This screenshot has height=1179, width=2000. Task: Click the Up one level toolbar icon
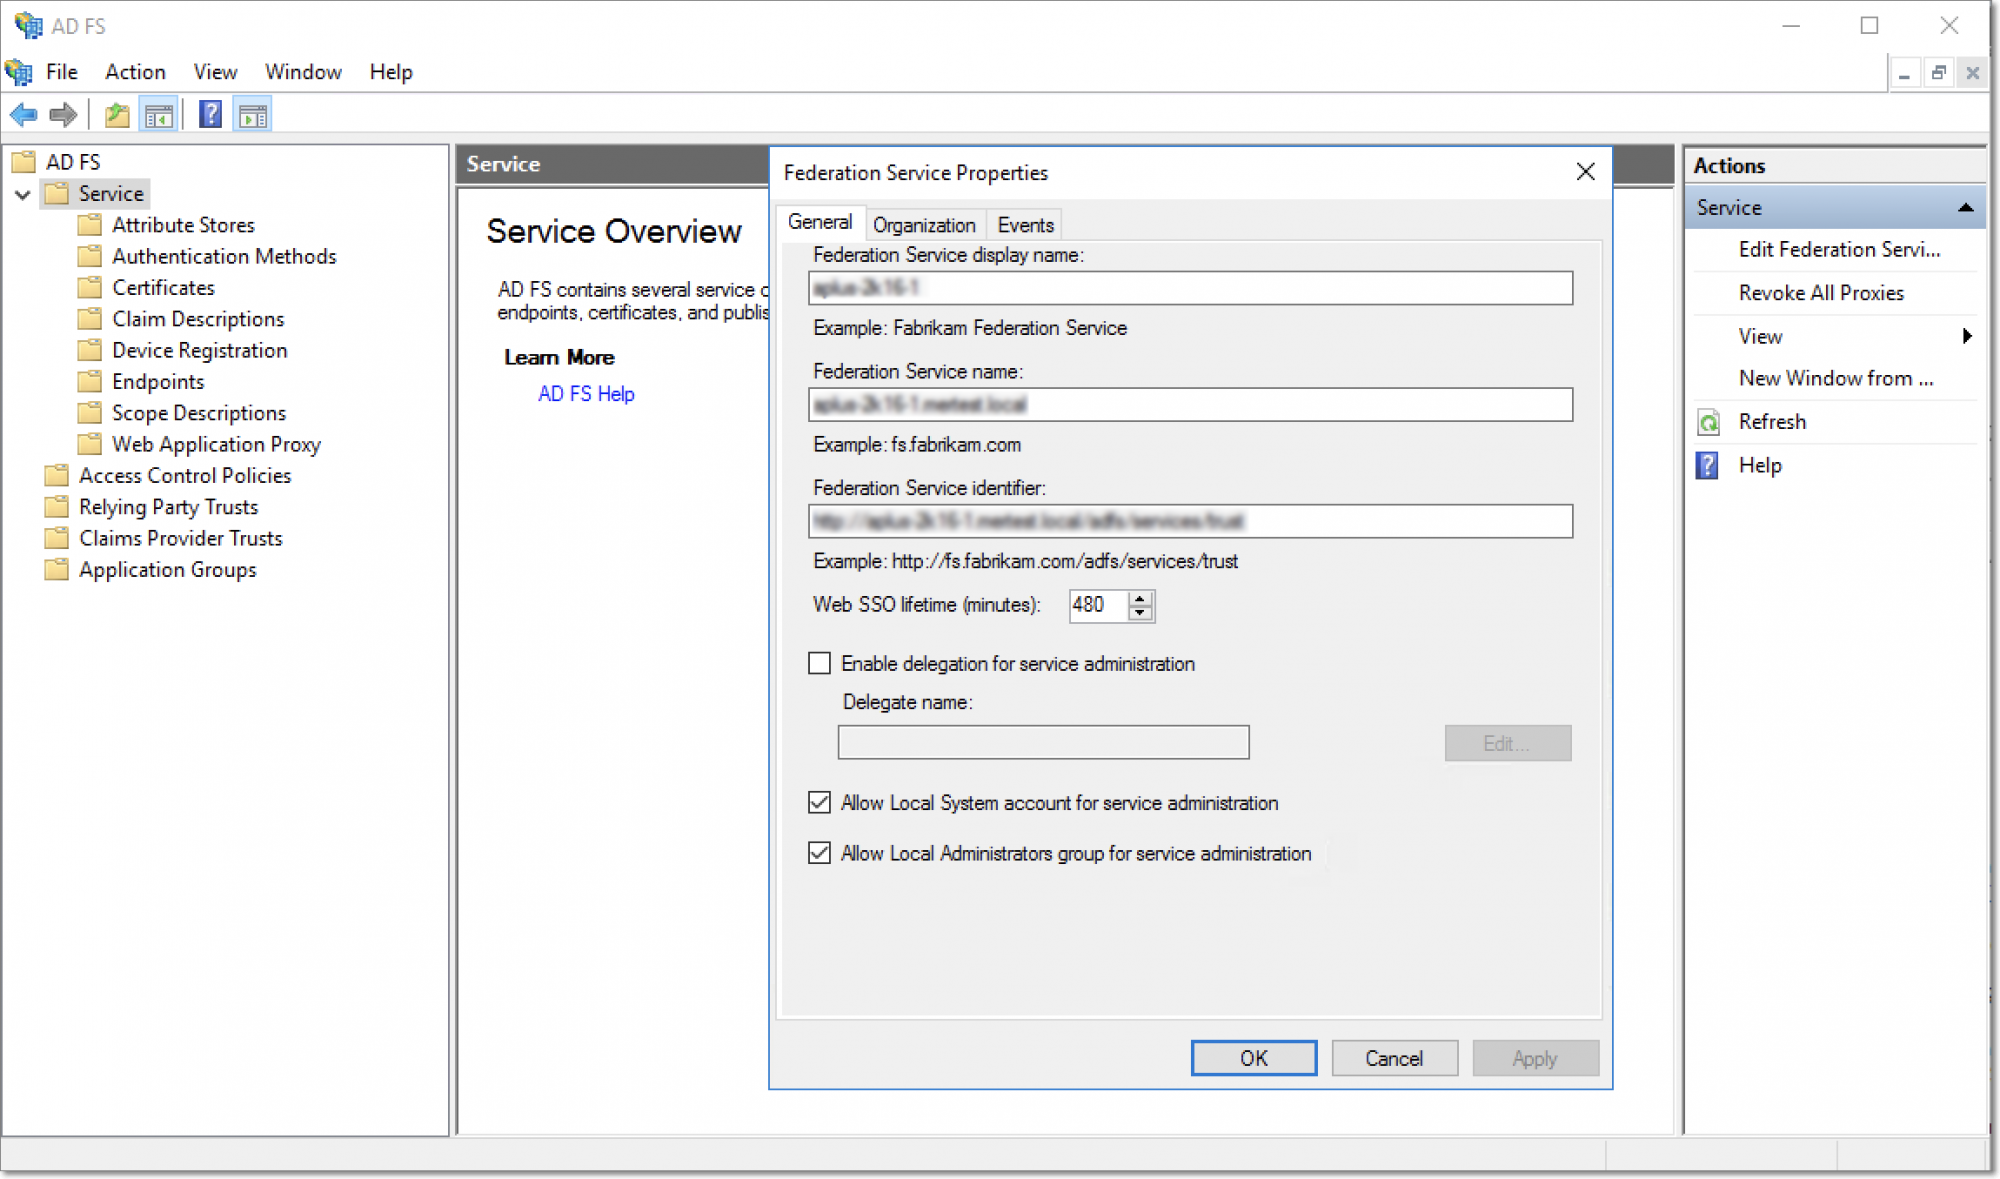(117, 115)
